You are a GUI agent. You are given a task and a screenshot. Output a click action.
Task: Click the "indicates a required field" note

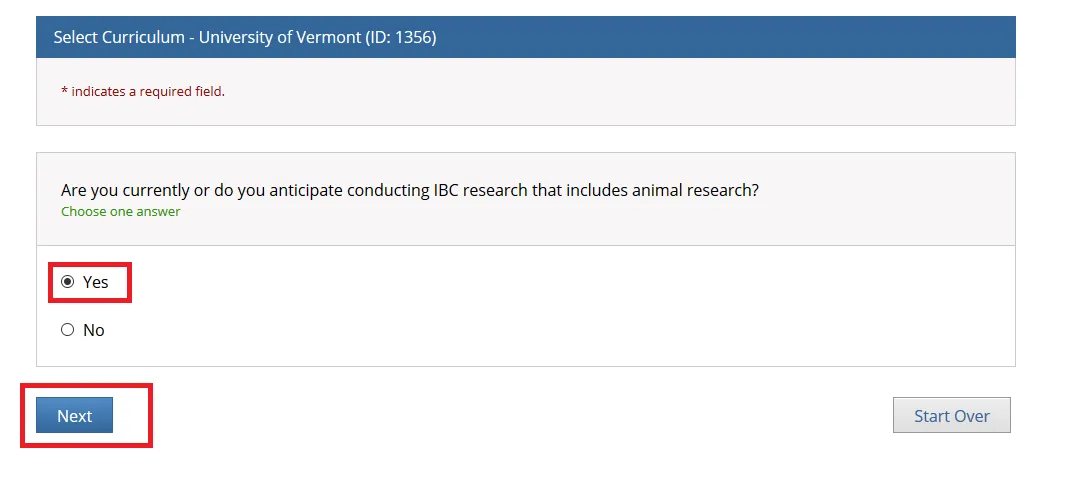pos(148,92)
